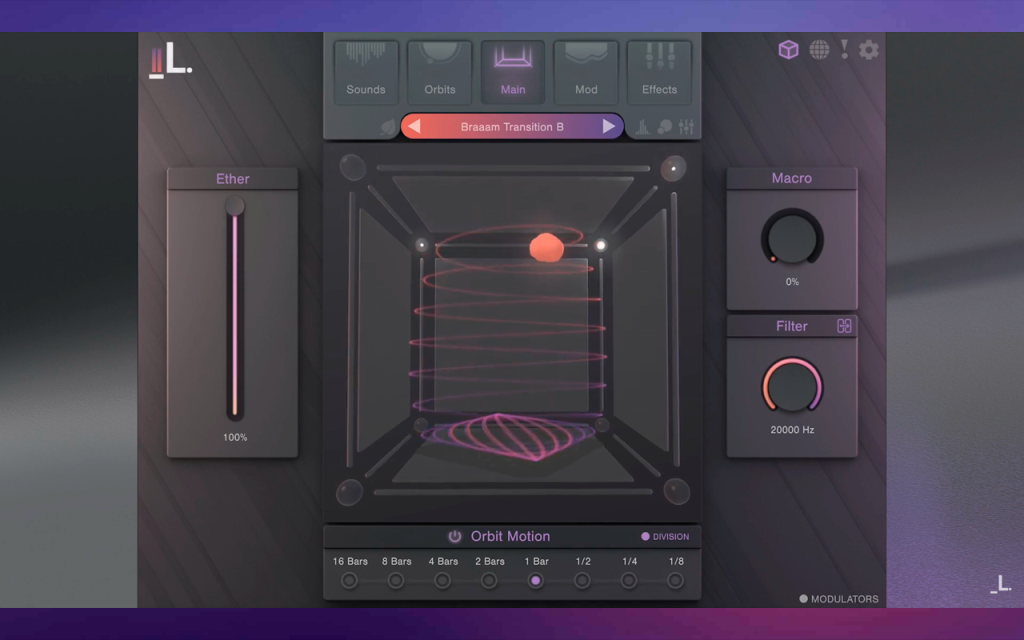The image size is (1024, 640).
Task: Open the Braaam Transition B preset list
Action: pos(512,127)
